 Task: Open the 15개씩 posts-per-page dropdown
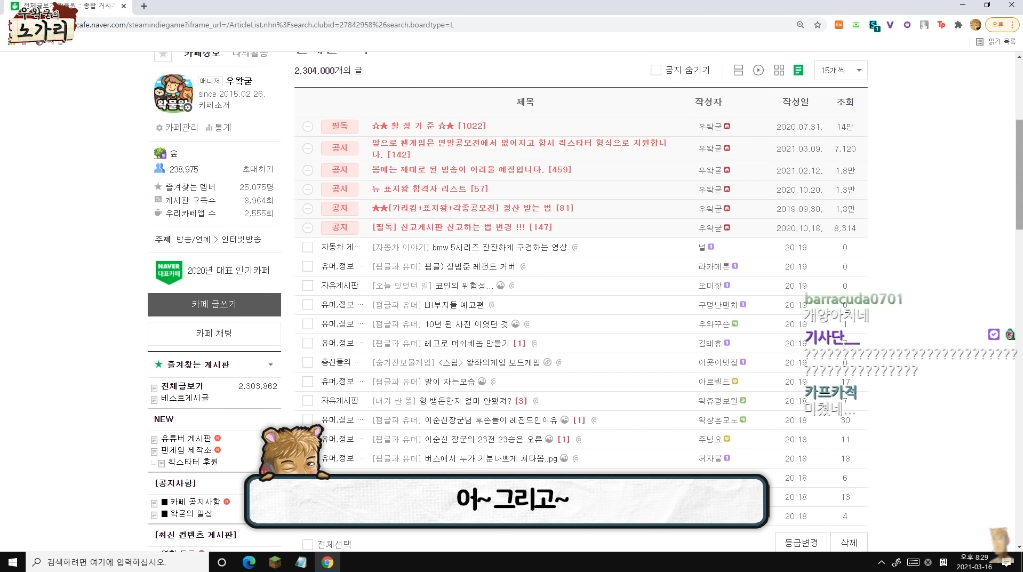pos(840,70)
